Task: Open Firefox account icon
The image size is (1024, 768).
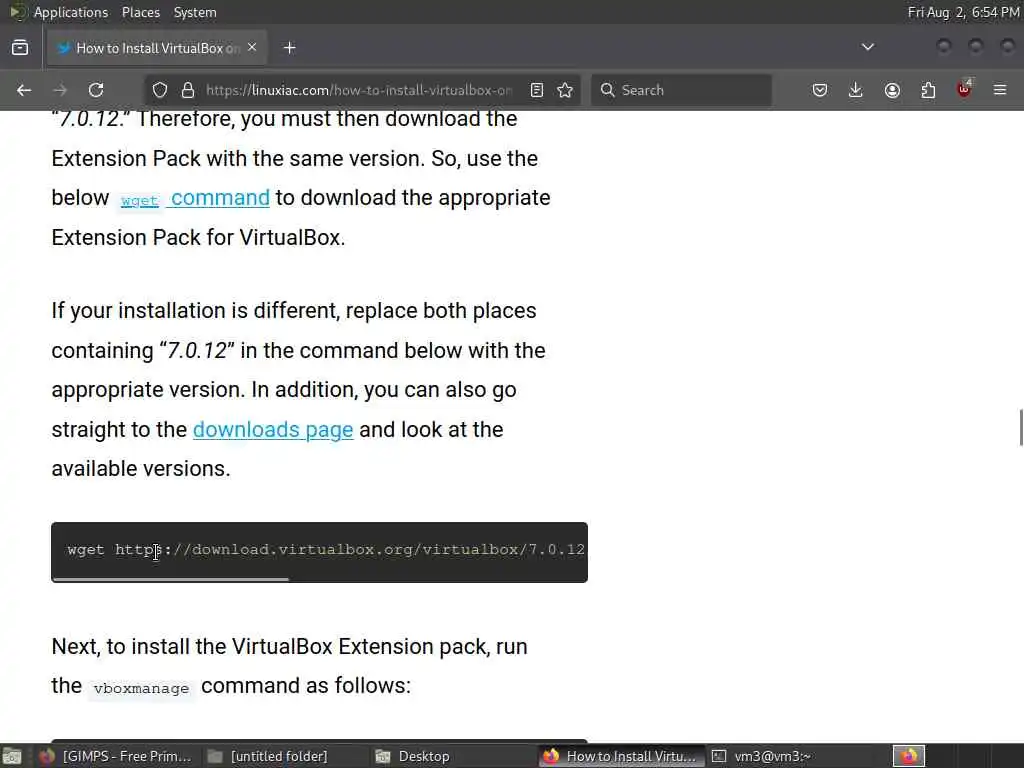Action: (x=892, y=90)
